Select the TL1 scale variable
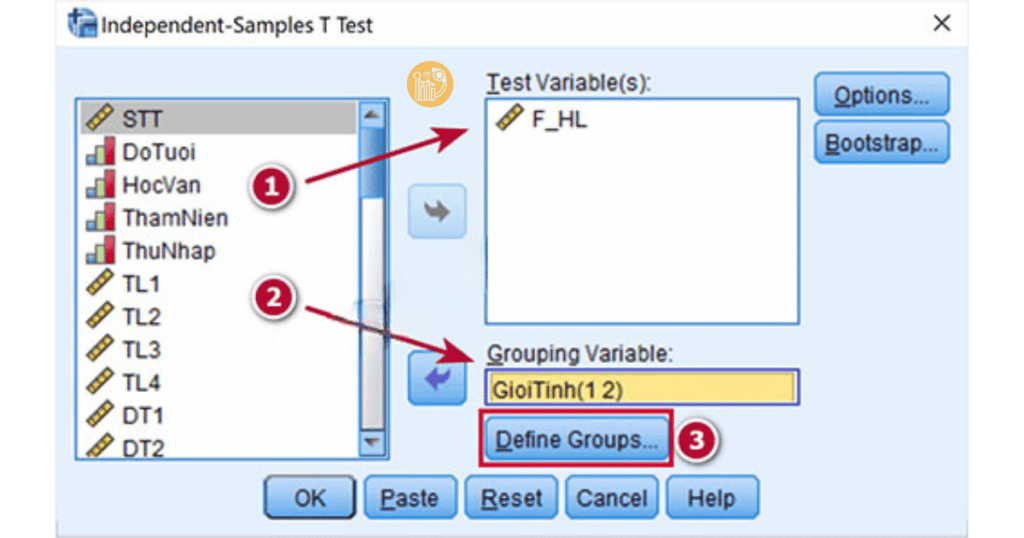The height and width of the screenshot is (538, 1024). click(x=141, y=284)
